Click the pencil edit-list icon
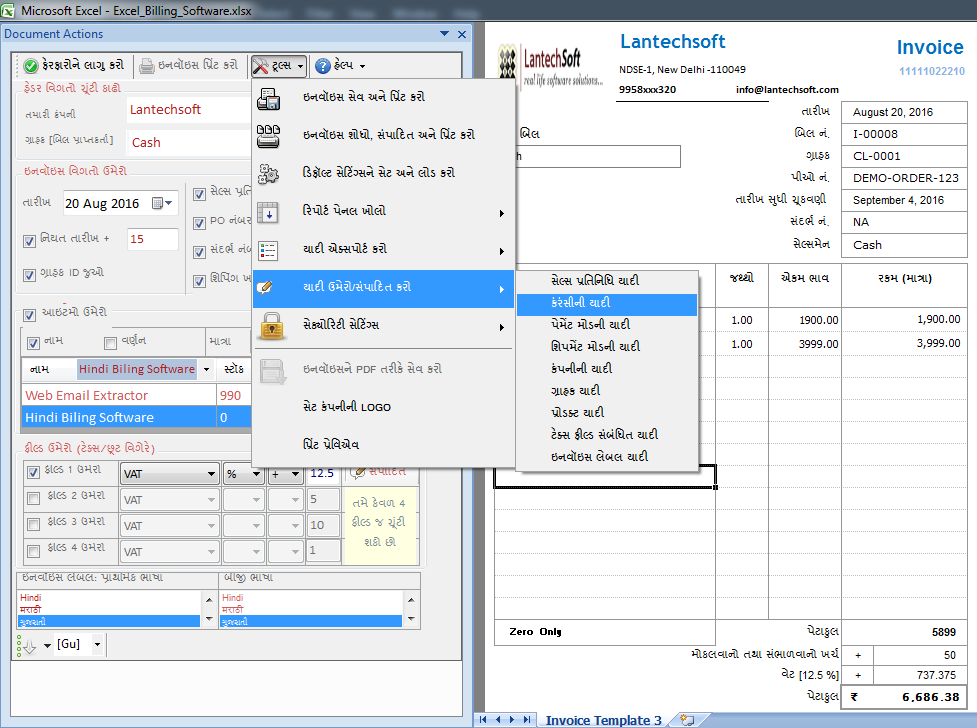The width and height of the screenshot is (977, 728). point(265,287)
